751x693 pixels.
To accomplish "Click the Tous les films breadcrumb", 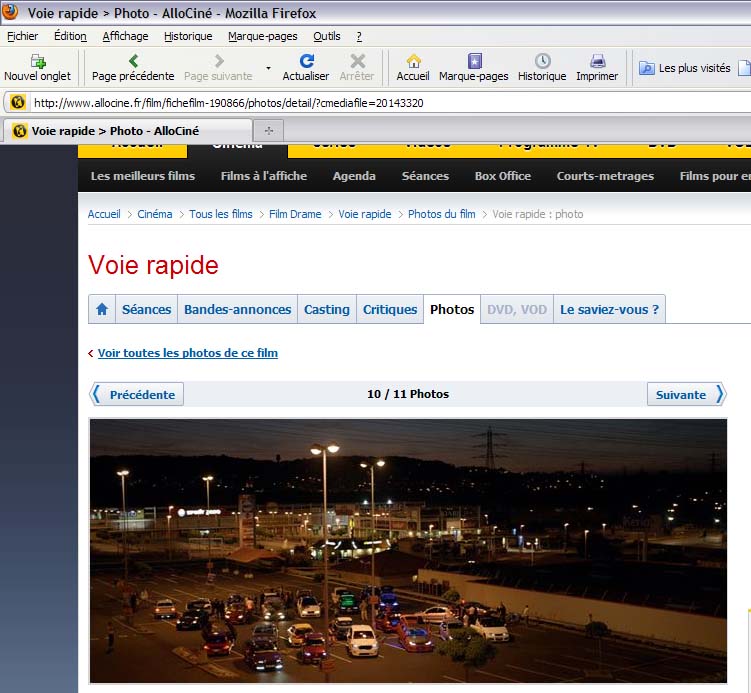I will click(221, 214).
